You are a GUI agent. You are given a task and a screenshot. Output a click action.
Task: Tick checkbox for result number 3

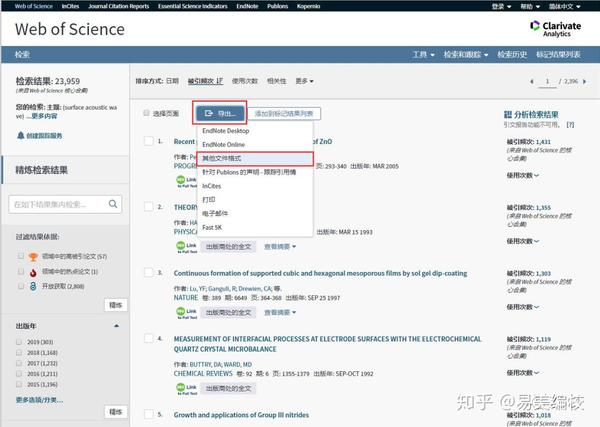[x=148, y=272]
